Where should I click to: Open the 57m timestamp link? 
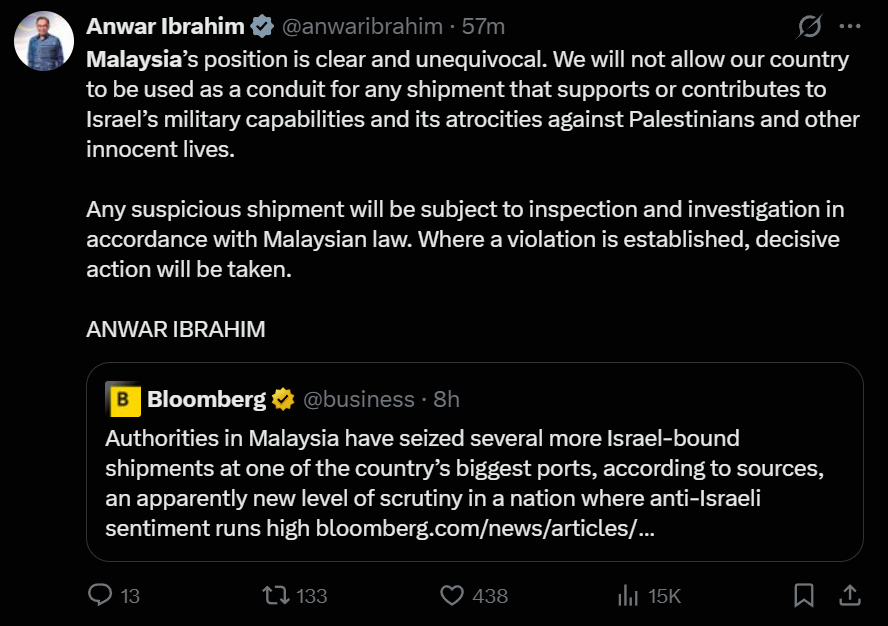click(x=483, y=26)
